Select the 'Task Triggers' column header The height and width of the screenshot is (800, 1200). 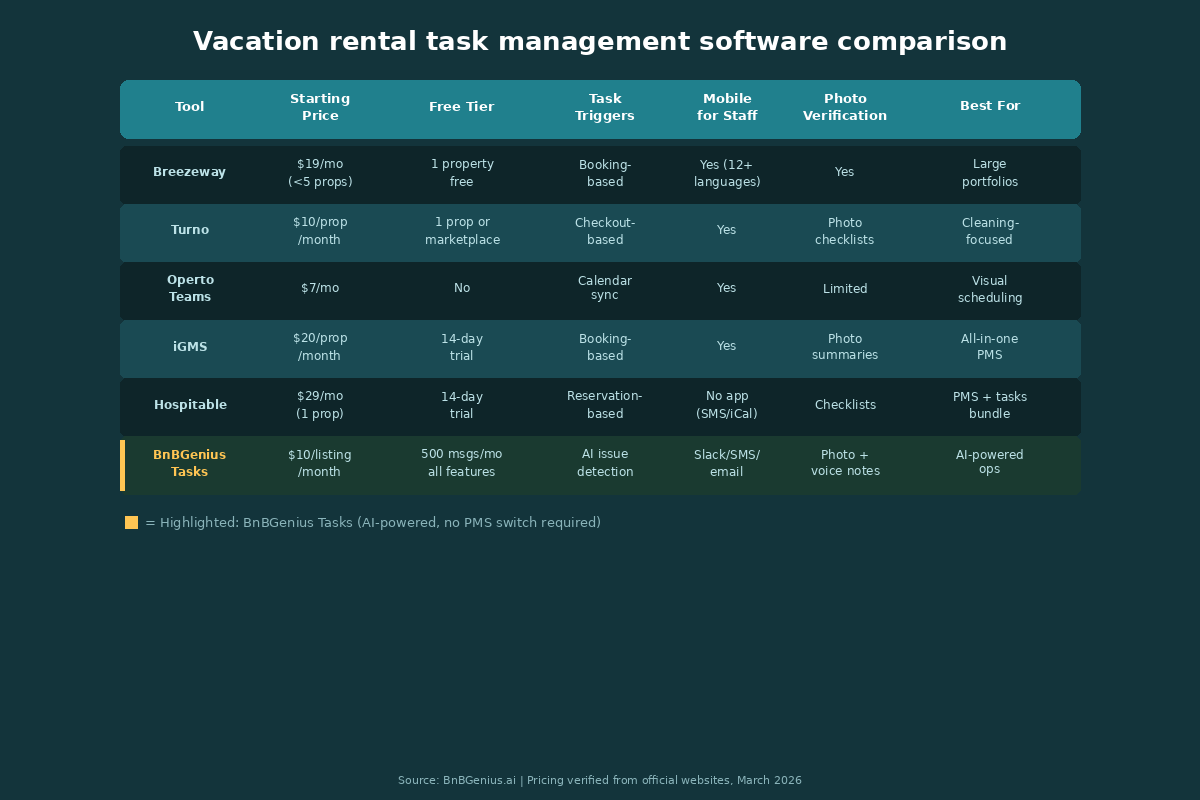pos(605,107)
